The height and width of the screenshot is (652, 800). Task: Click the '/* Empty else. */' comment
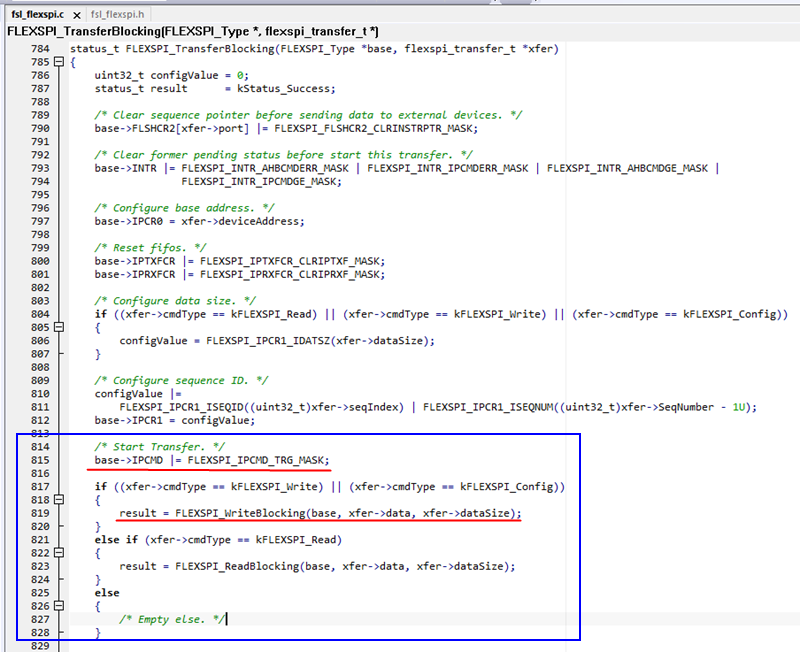(x=171, y=619)
